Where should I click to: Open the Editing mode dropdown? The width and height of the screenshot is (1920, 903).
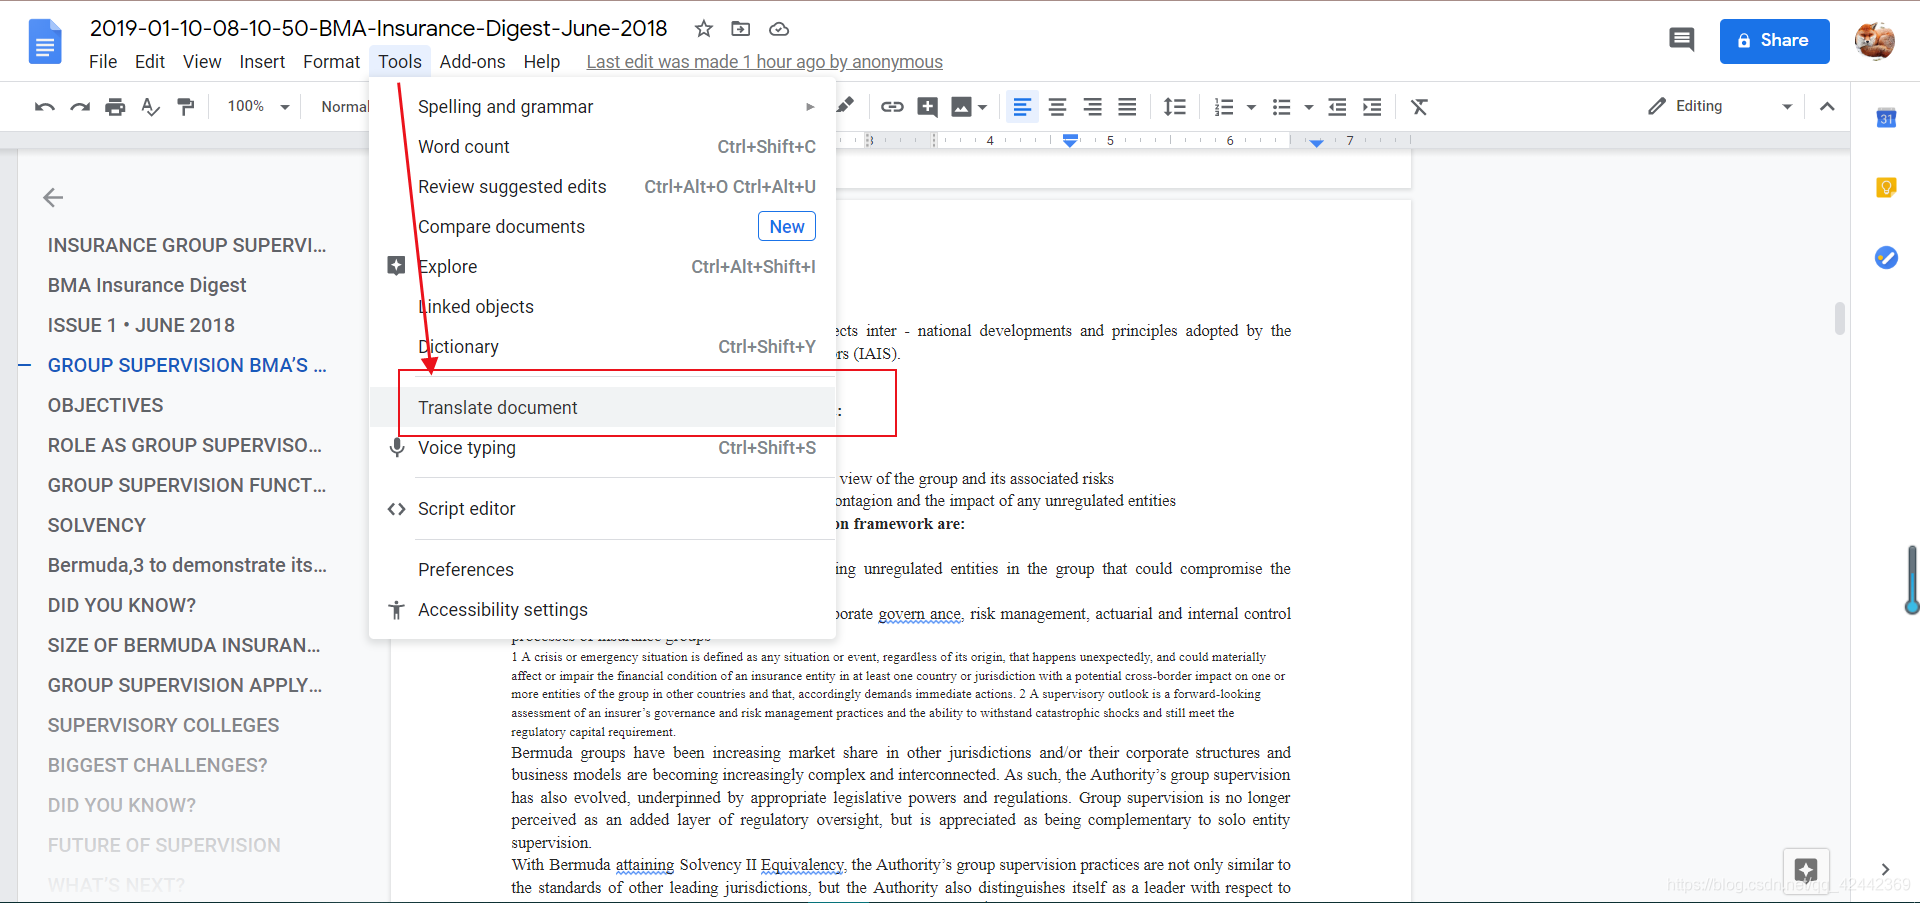[x=1720, y=106]
